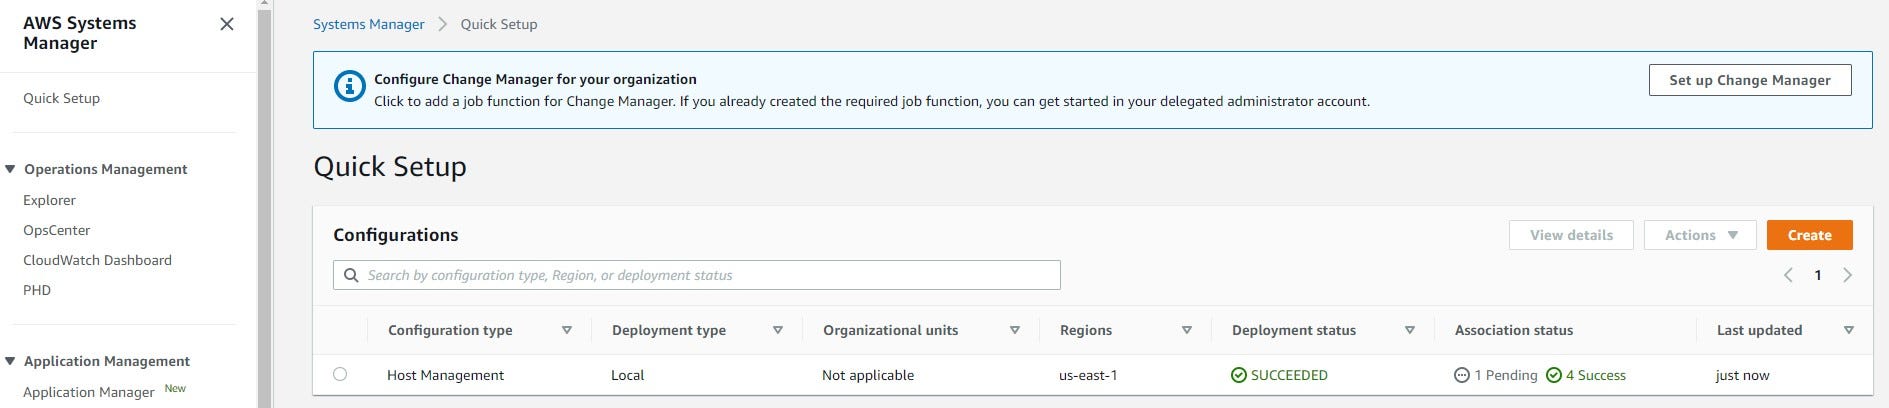Sort by Organizational units column arrow
This screenshot has height=408, width=1889.
[x=1015, y=330]
